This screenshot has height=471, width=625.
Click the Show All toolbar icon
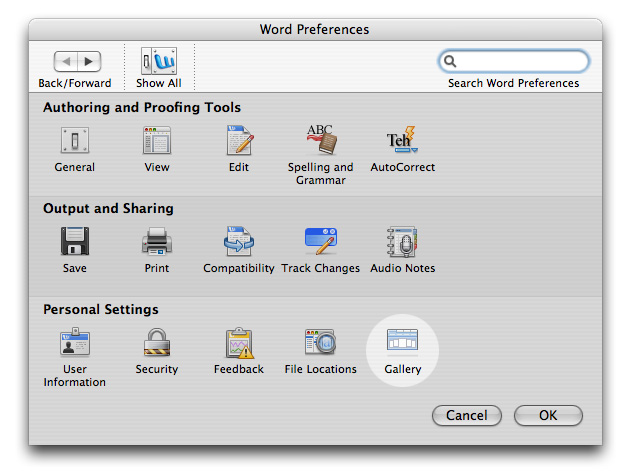159,61
